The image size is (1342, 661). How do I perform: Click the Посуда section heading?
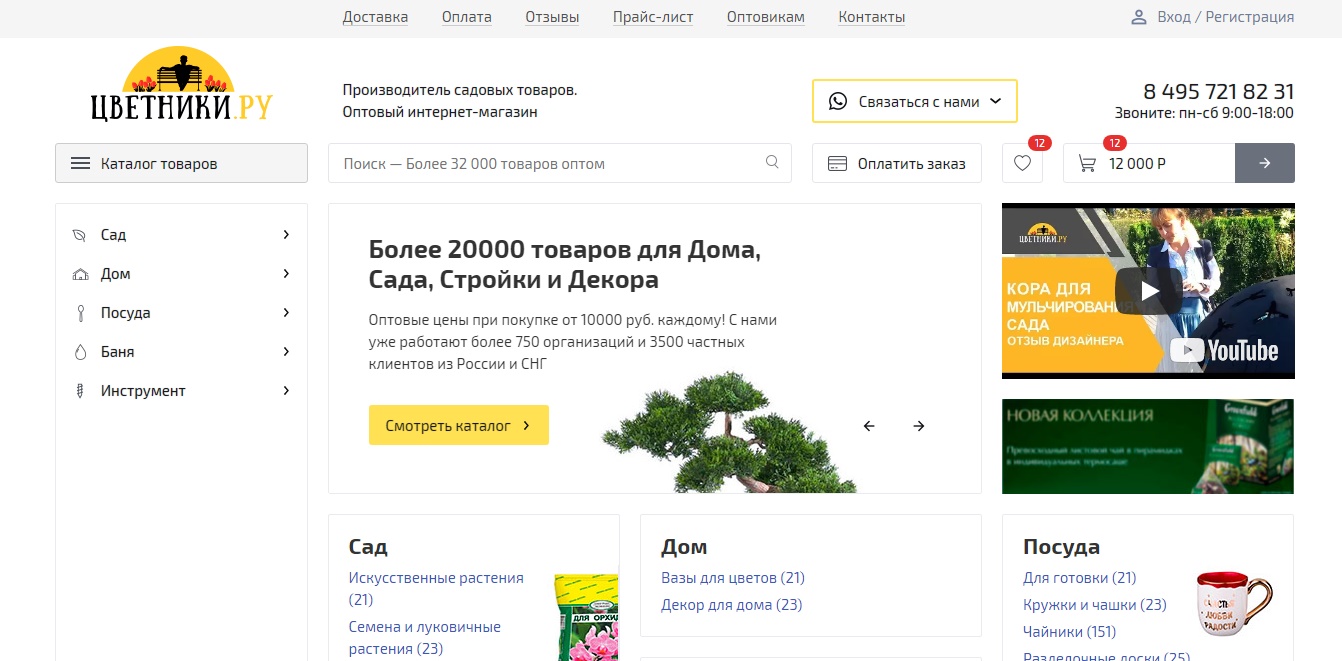(x=1061, y=547)
